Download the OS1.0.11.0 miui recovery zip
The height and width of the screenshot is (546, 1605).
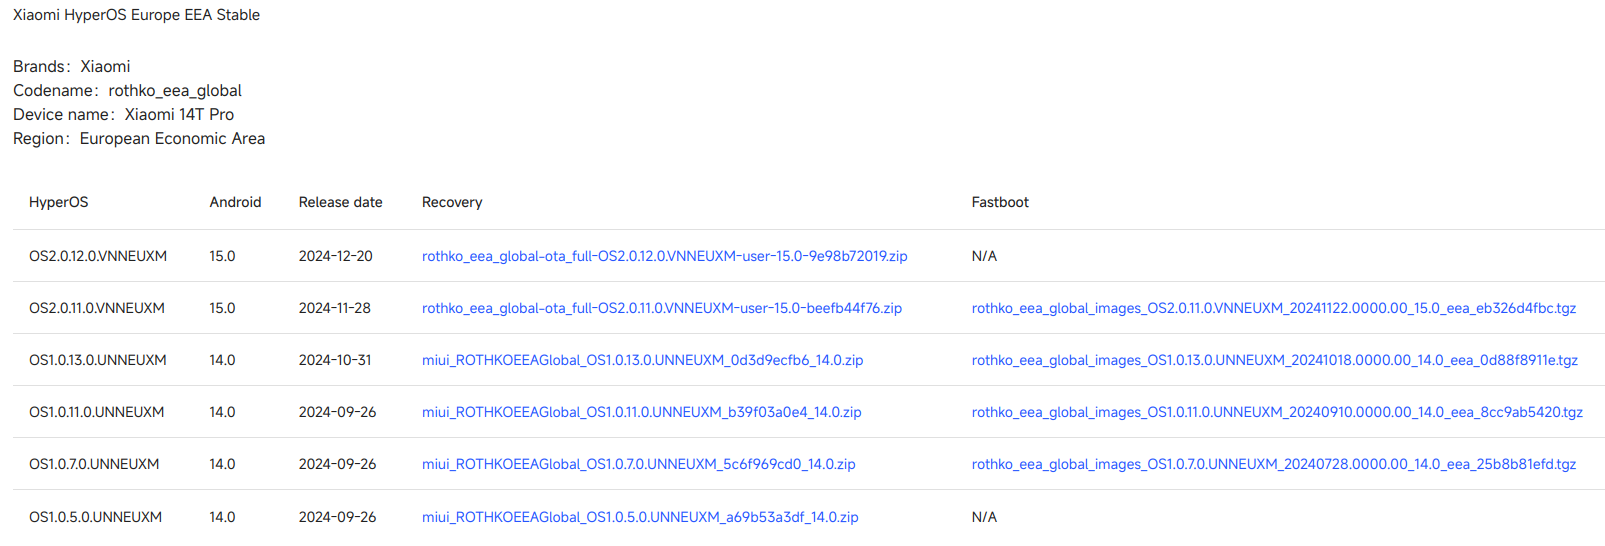(641, 412)
